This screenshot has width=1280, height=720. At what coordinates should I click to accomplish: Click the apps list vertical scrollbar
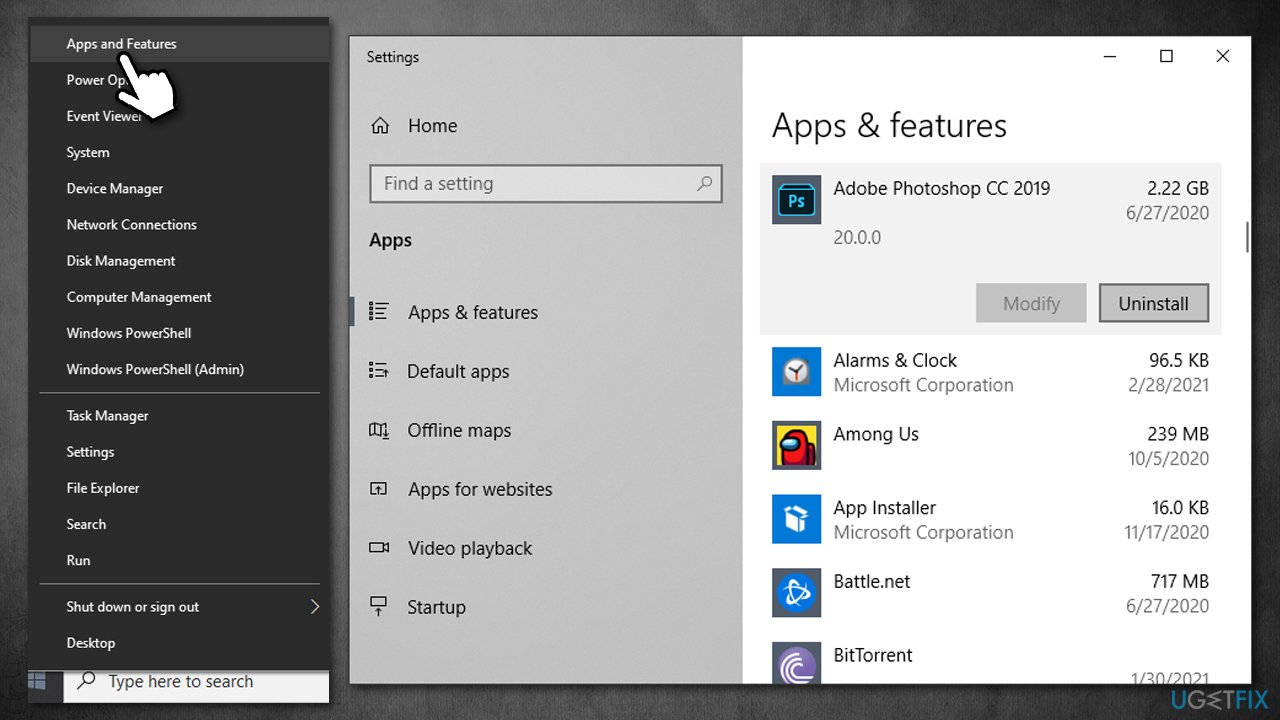pyautogui.click(x=1246, y=236)
